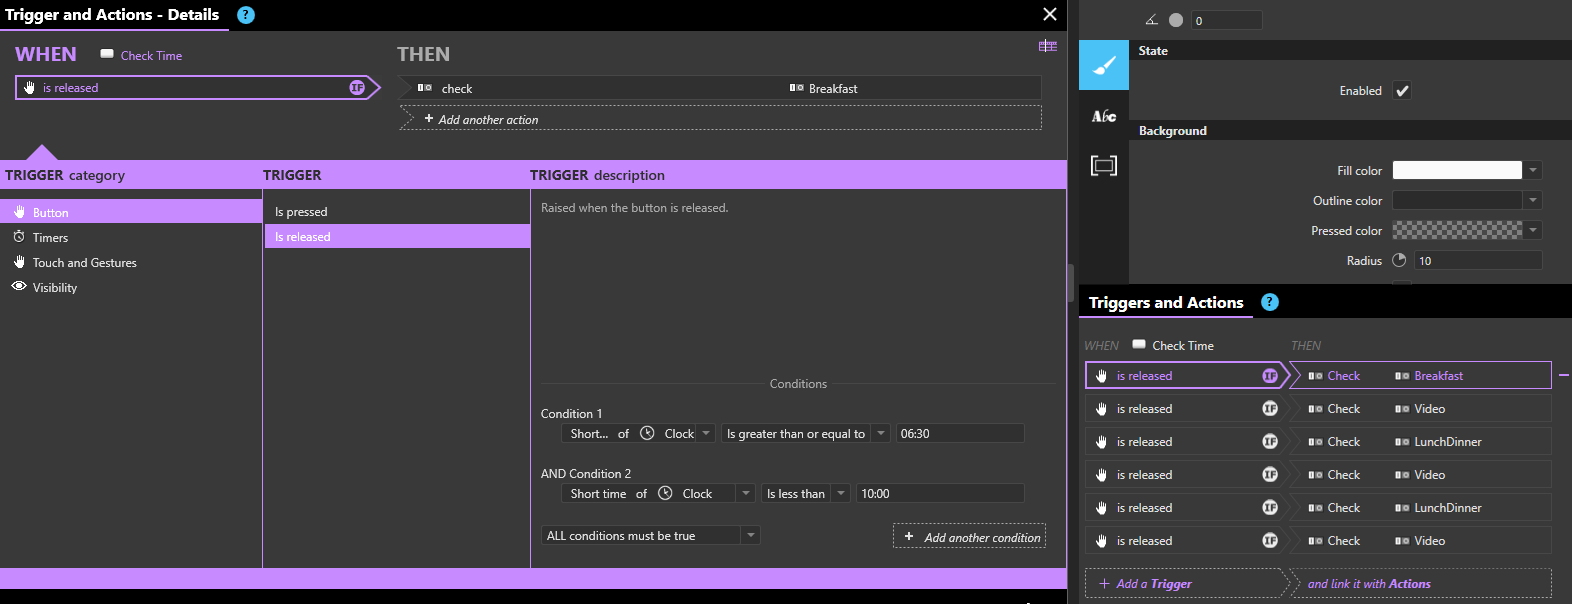Click the check action icon in THEN row
The height and width of the screenshot is (604, 1572).
point(425,88)
